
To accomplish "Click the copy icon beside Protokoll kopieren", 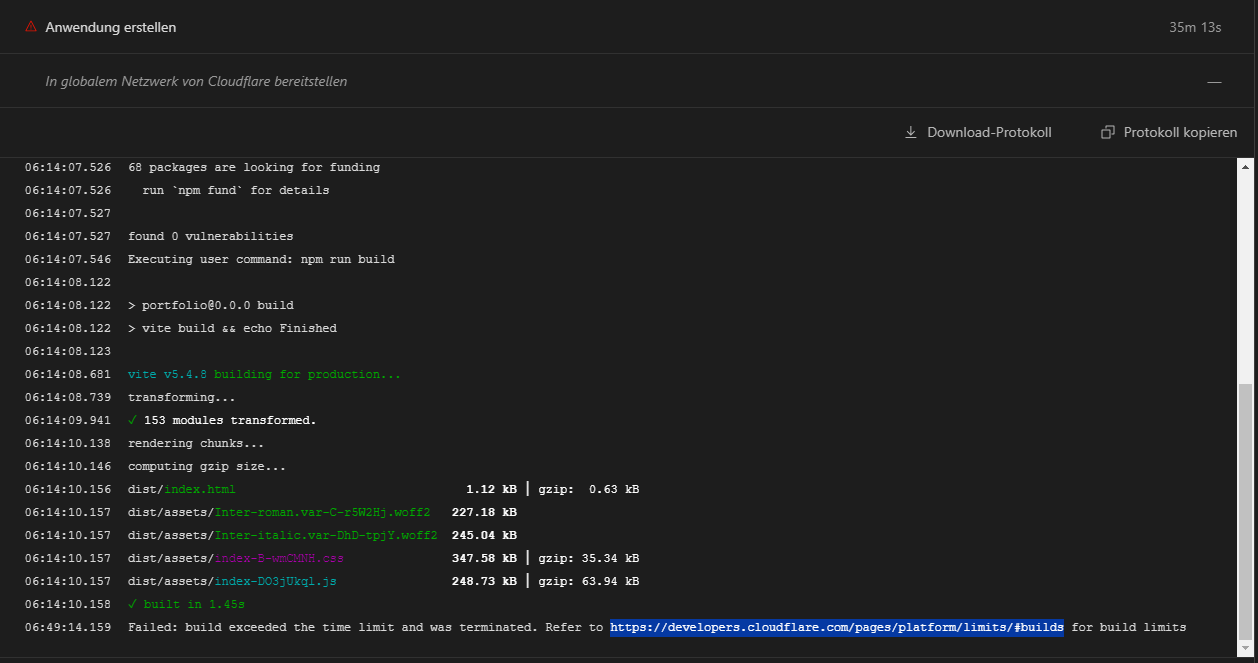I will 1107,131.
